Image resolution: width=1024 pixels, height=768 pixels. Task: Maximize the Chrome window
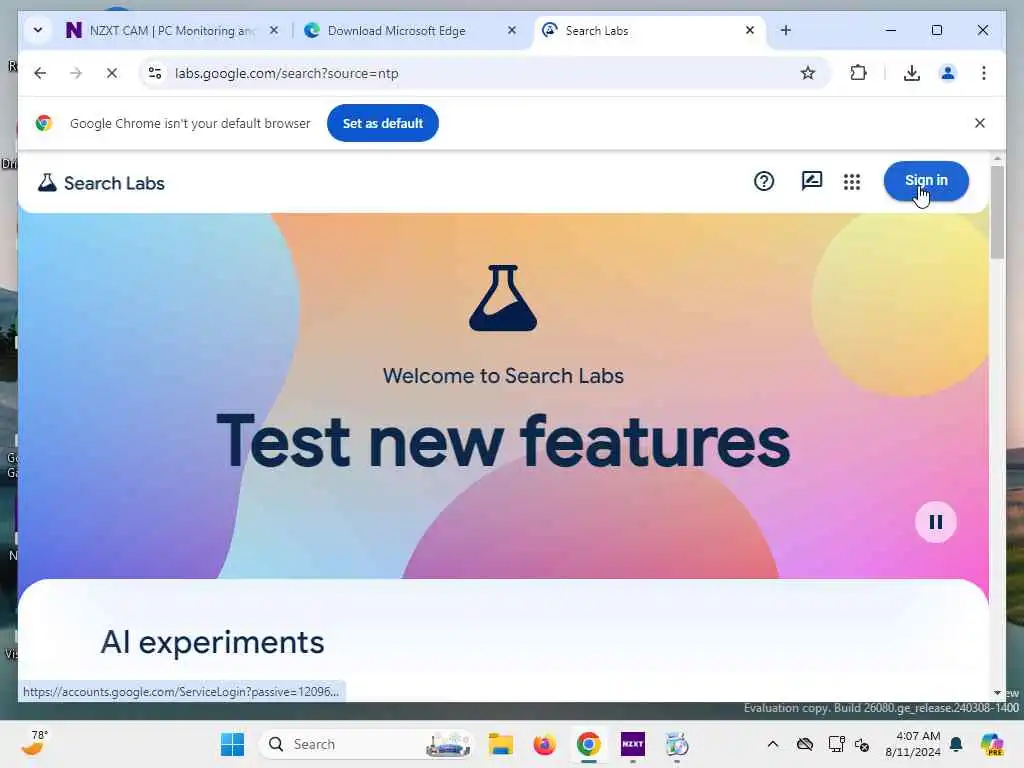pos(936,30)
